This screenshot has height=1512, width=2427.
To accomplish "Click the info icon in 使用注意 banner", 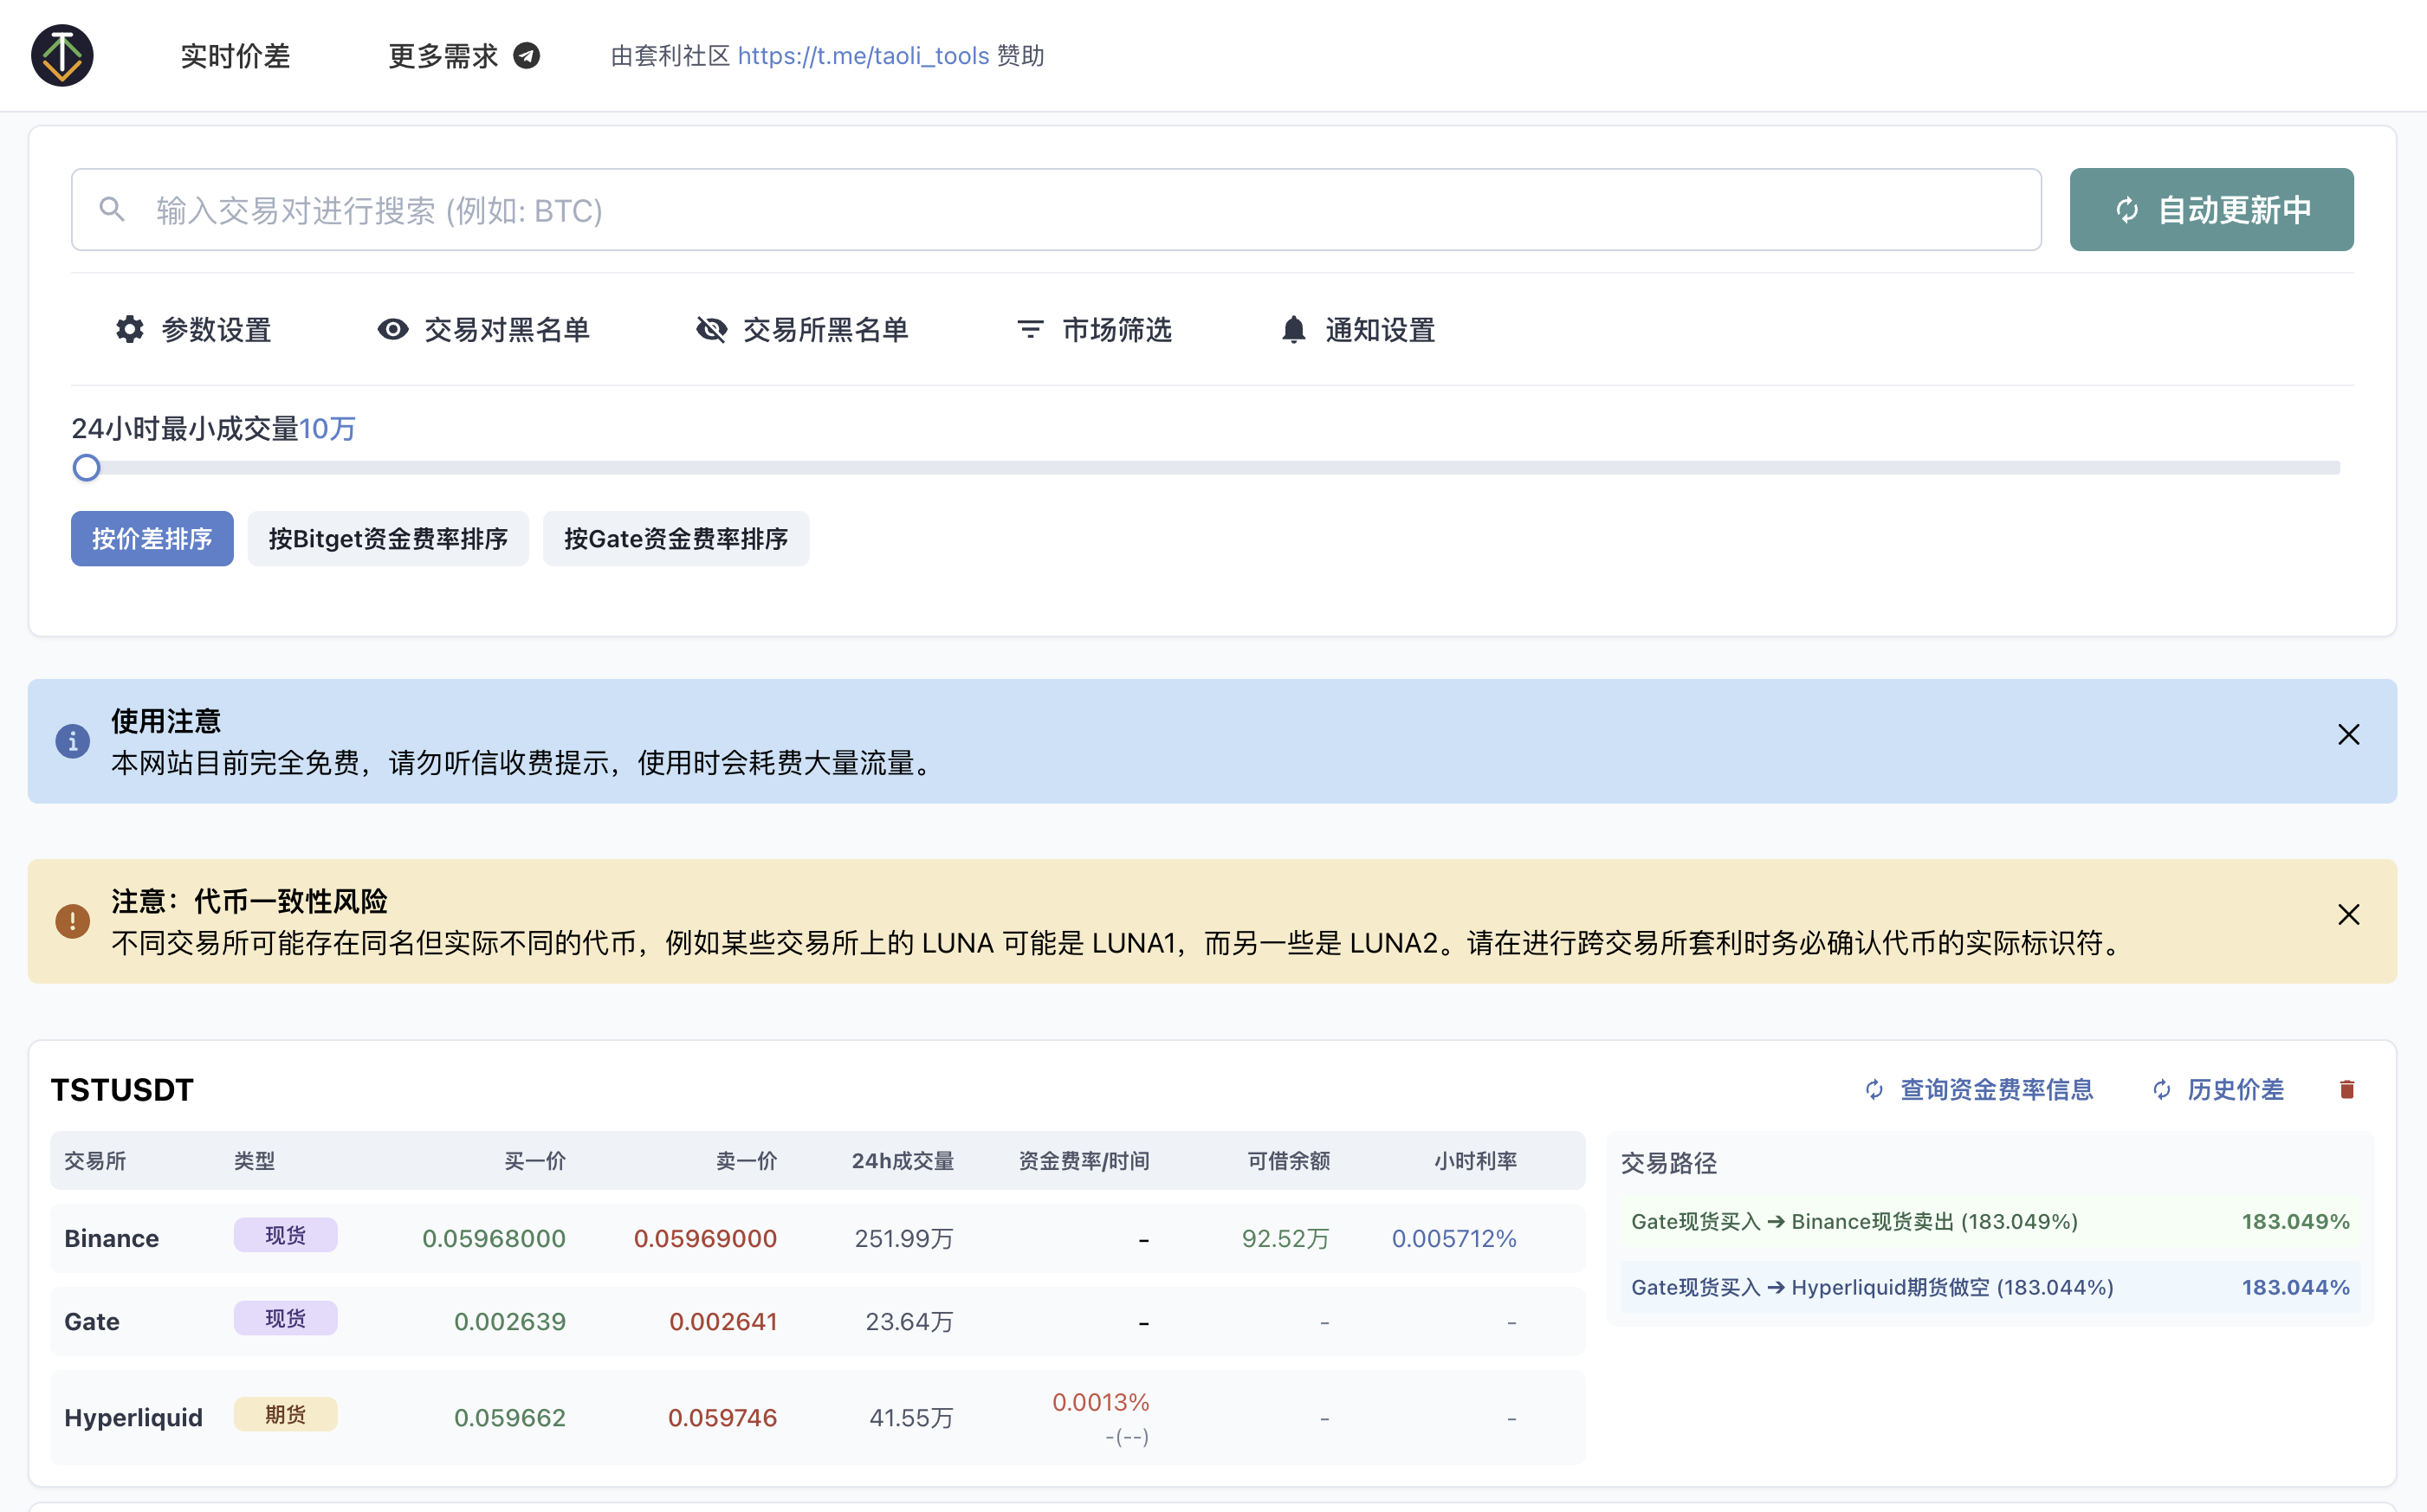I will click(72, 741).
